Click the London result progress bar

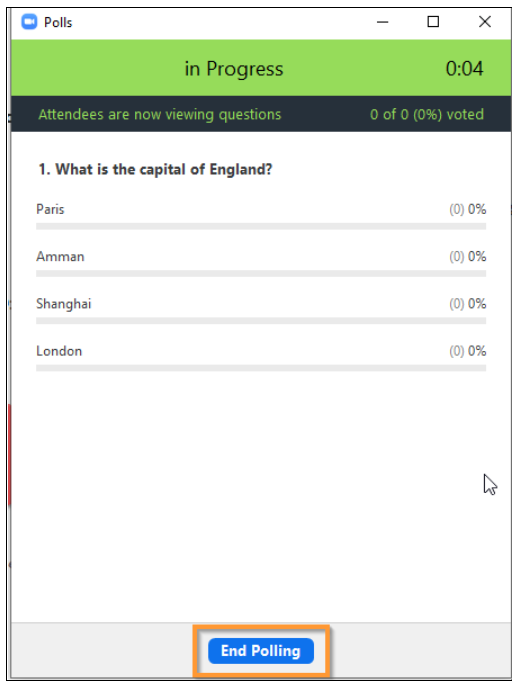[261, 368]
